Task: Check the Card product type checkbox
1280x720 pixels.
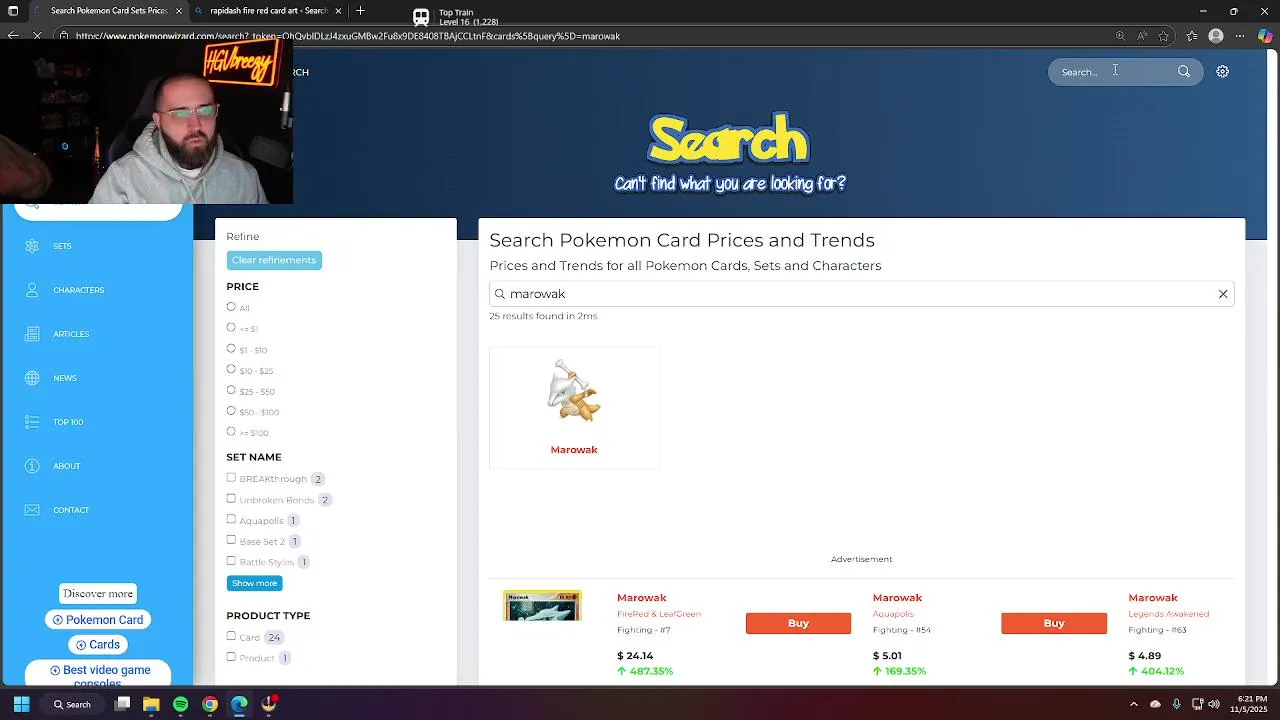Action: (x=231, y=636)
